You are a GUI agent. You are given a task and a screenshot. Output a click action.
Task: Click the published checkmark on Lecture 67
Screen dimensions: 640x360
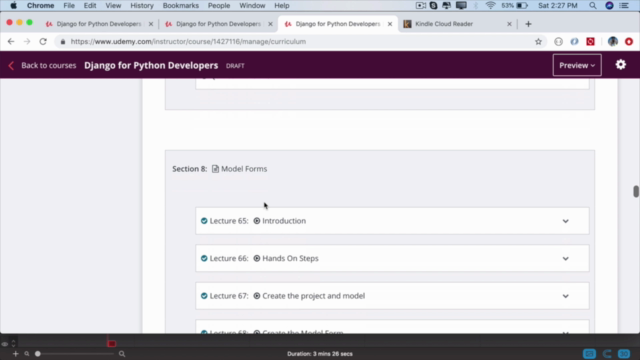coord(204,296)
